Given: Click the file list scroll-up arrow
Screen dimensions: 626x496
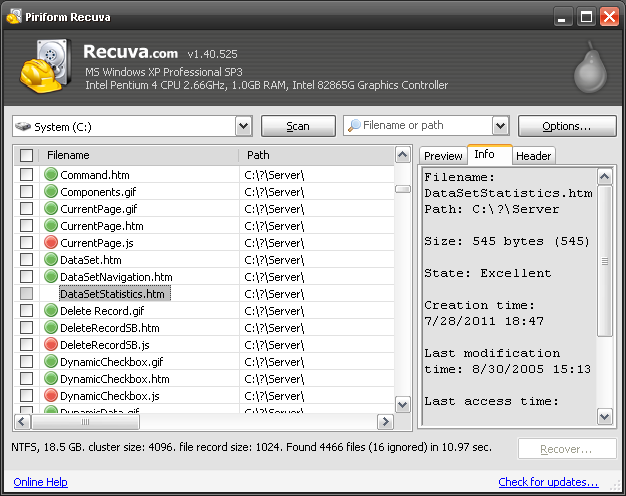Looking at the screenshot, I should pos(403,155).
